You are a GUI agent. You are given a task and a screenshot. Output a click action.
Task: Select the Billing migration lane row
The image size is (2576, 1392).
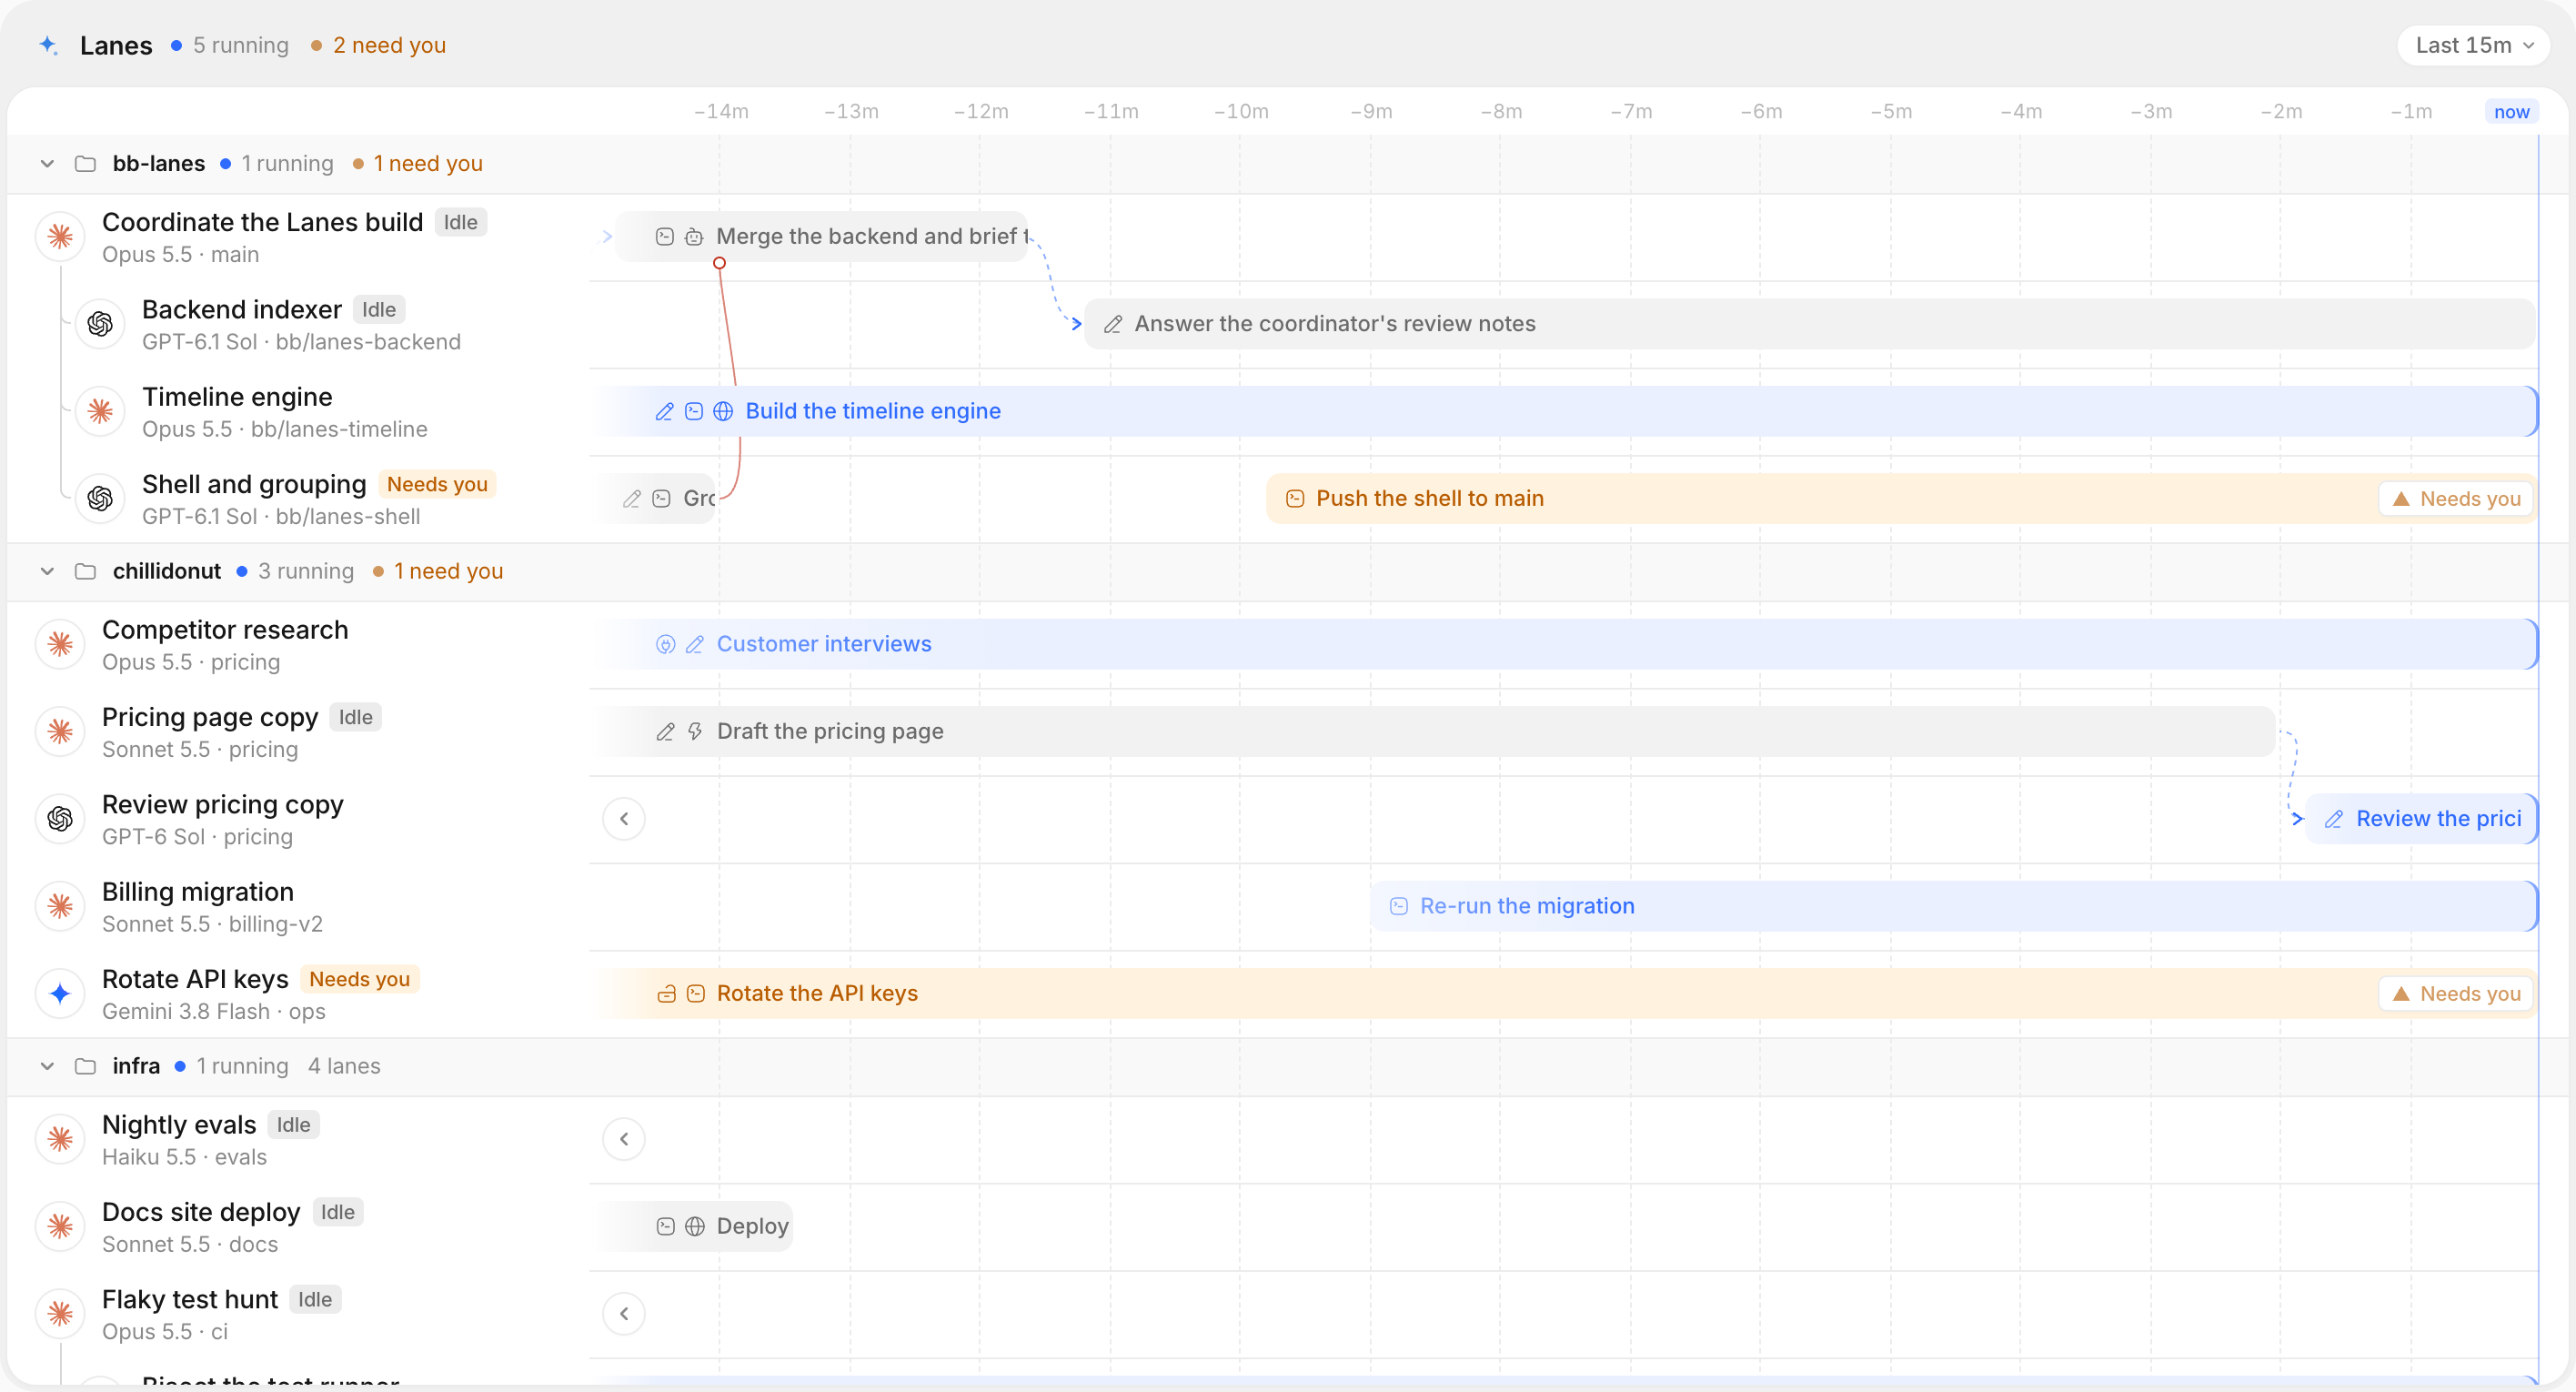pyautogui.click(x=297, y=907)
